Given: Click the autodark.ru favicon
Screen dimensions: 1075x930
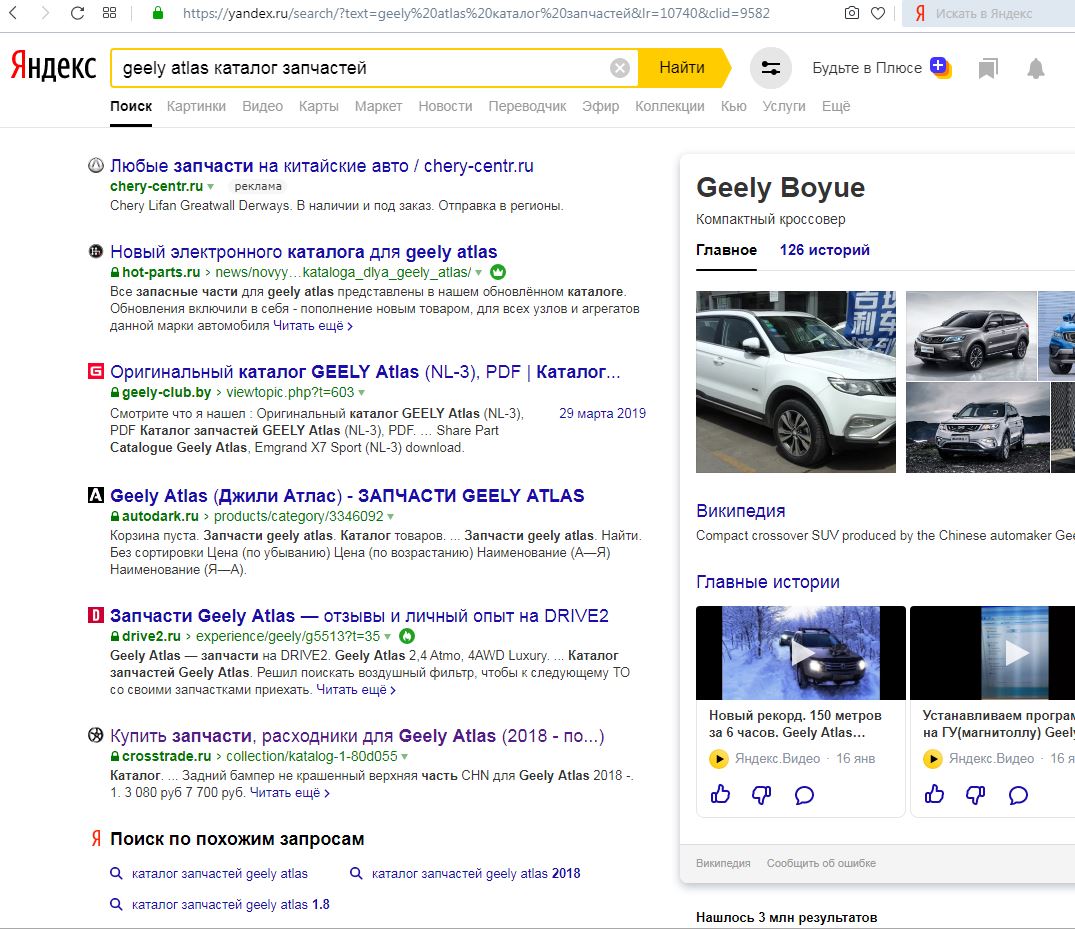Looking at the screenshot, I should (96, 495).
